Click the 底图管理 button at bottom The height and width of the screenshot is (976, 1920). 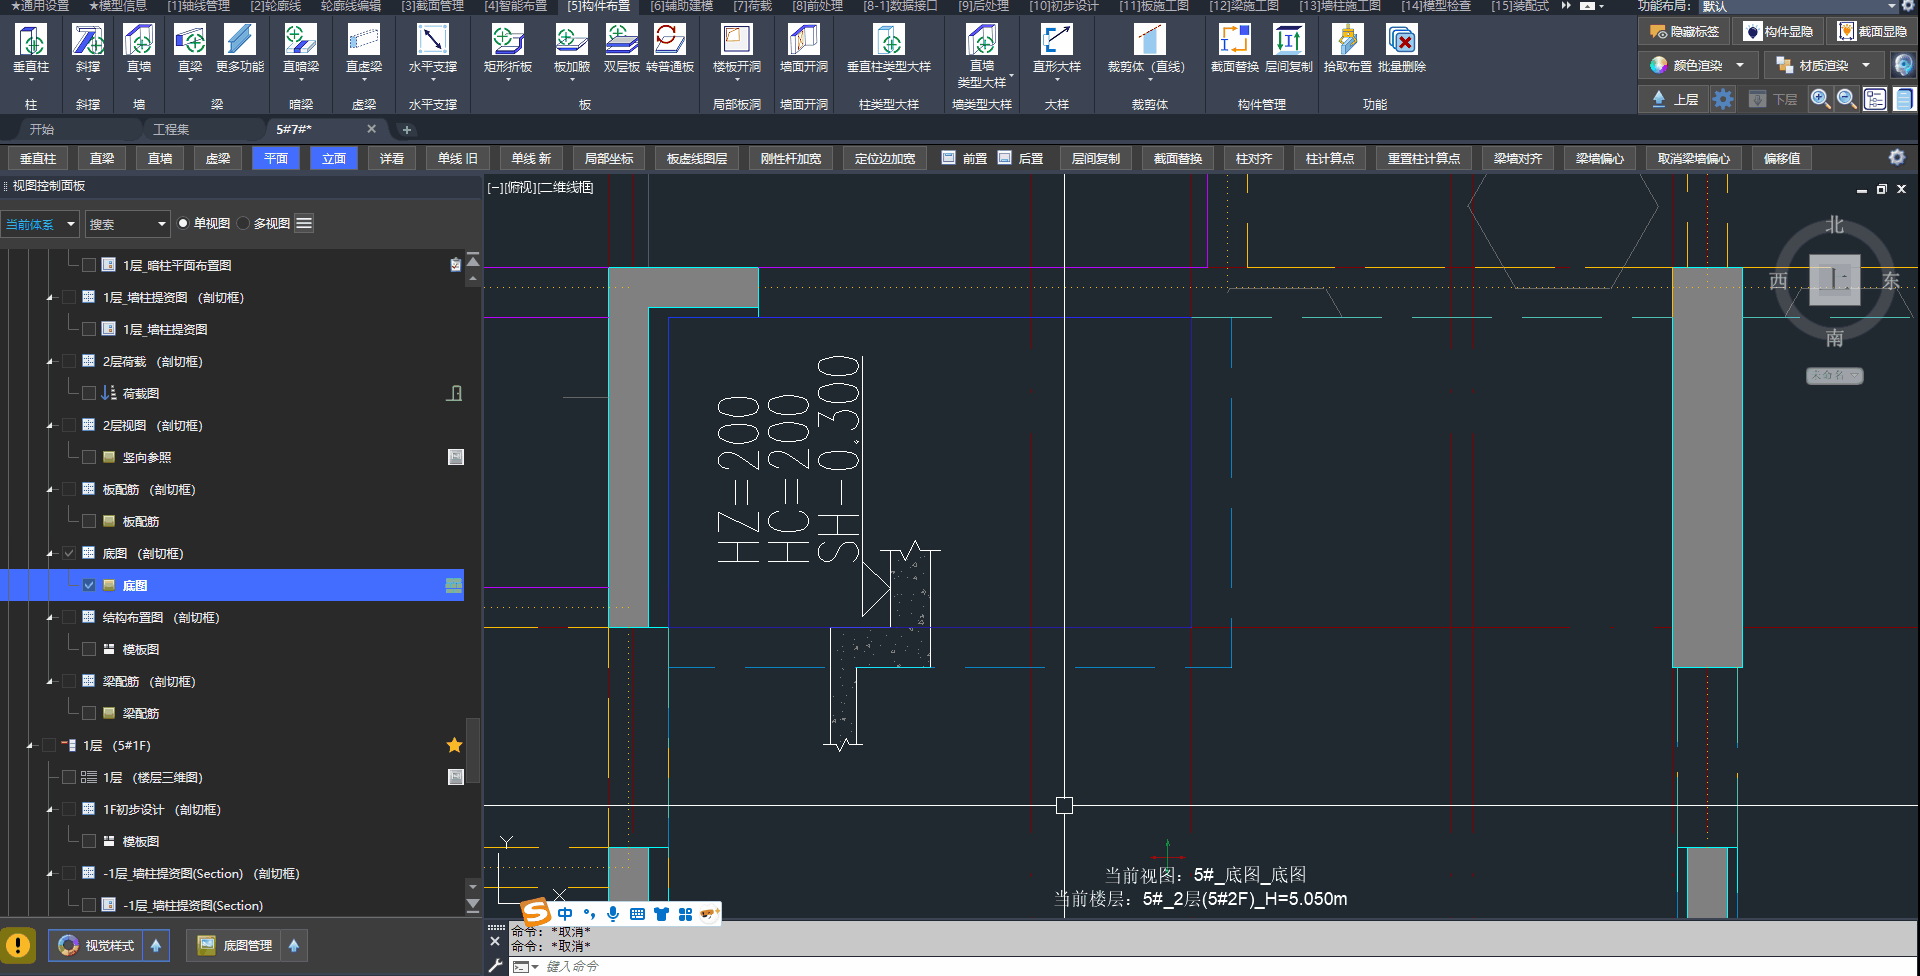tap(236, 946)
